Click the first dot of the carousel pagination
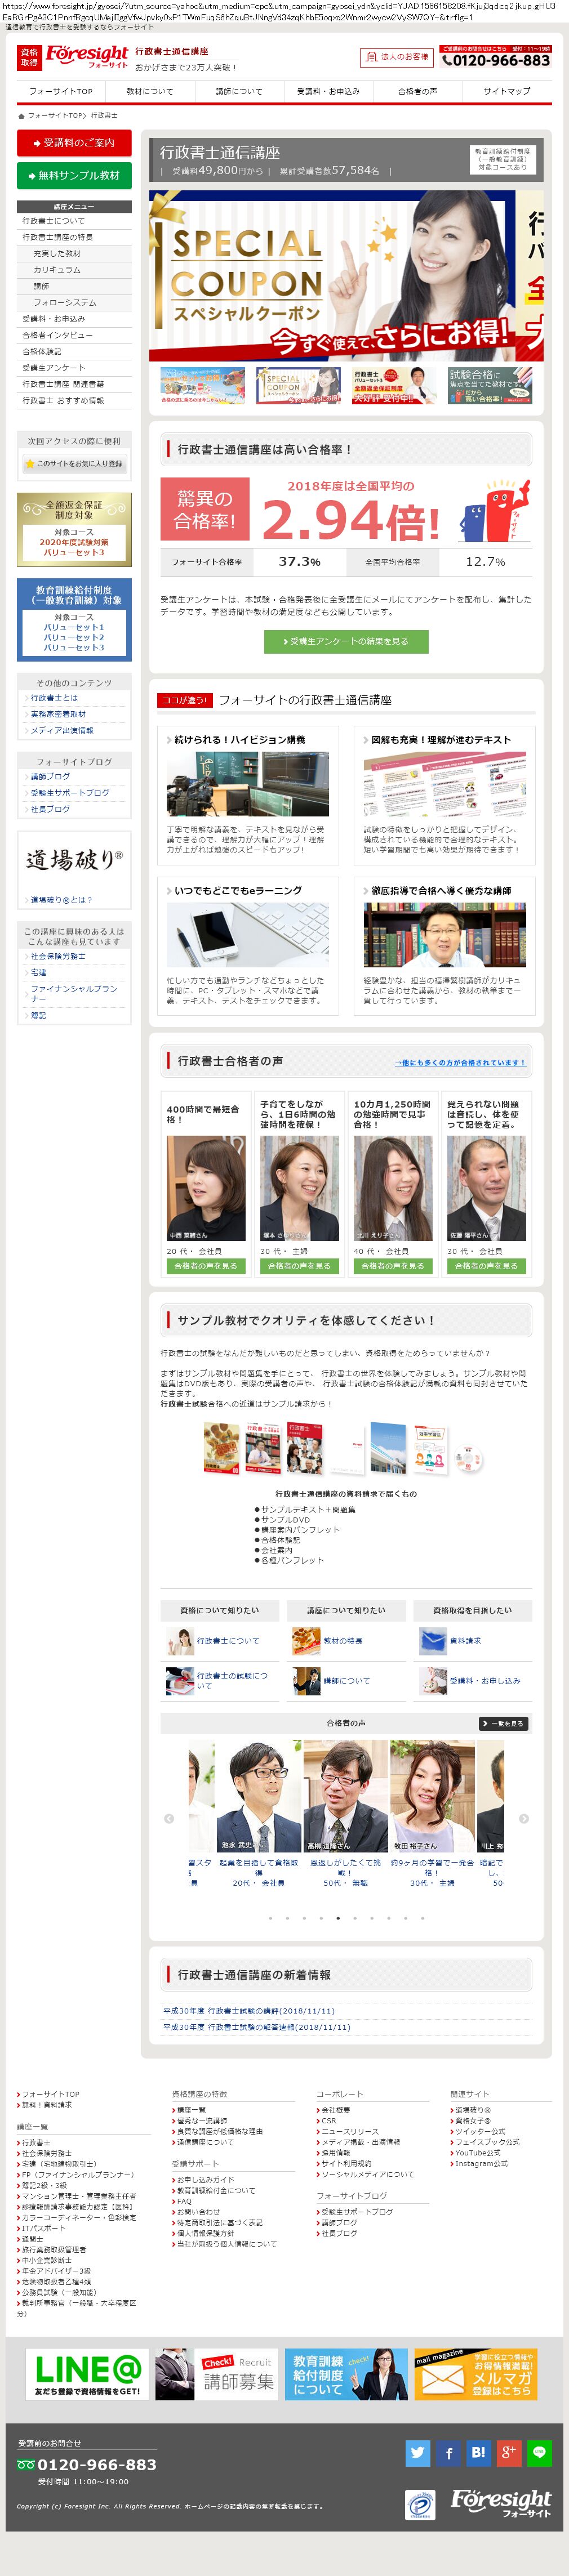Image resolution: width=569 pixels, height=2576 pixels. pyautogui.click(x=270, y=1918)
